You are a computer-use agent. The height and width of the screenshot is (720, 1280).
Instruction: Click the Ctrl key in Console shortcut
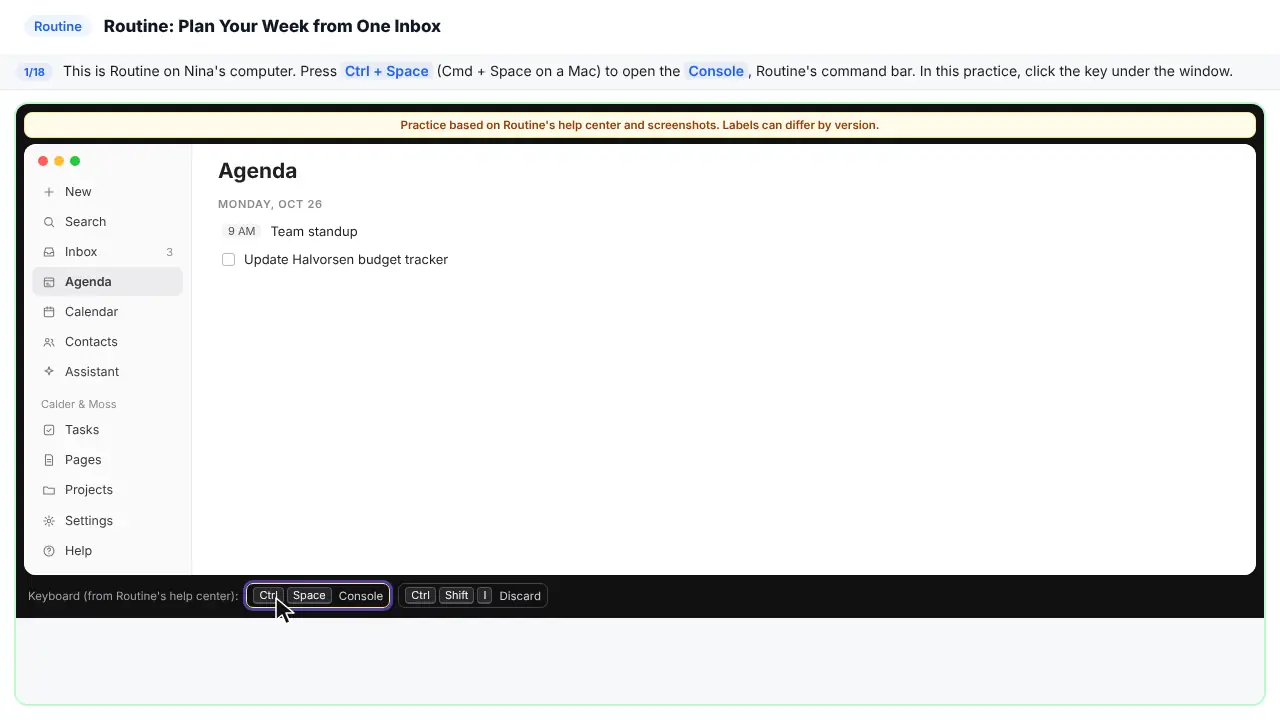(x=268, y=596)
